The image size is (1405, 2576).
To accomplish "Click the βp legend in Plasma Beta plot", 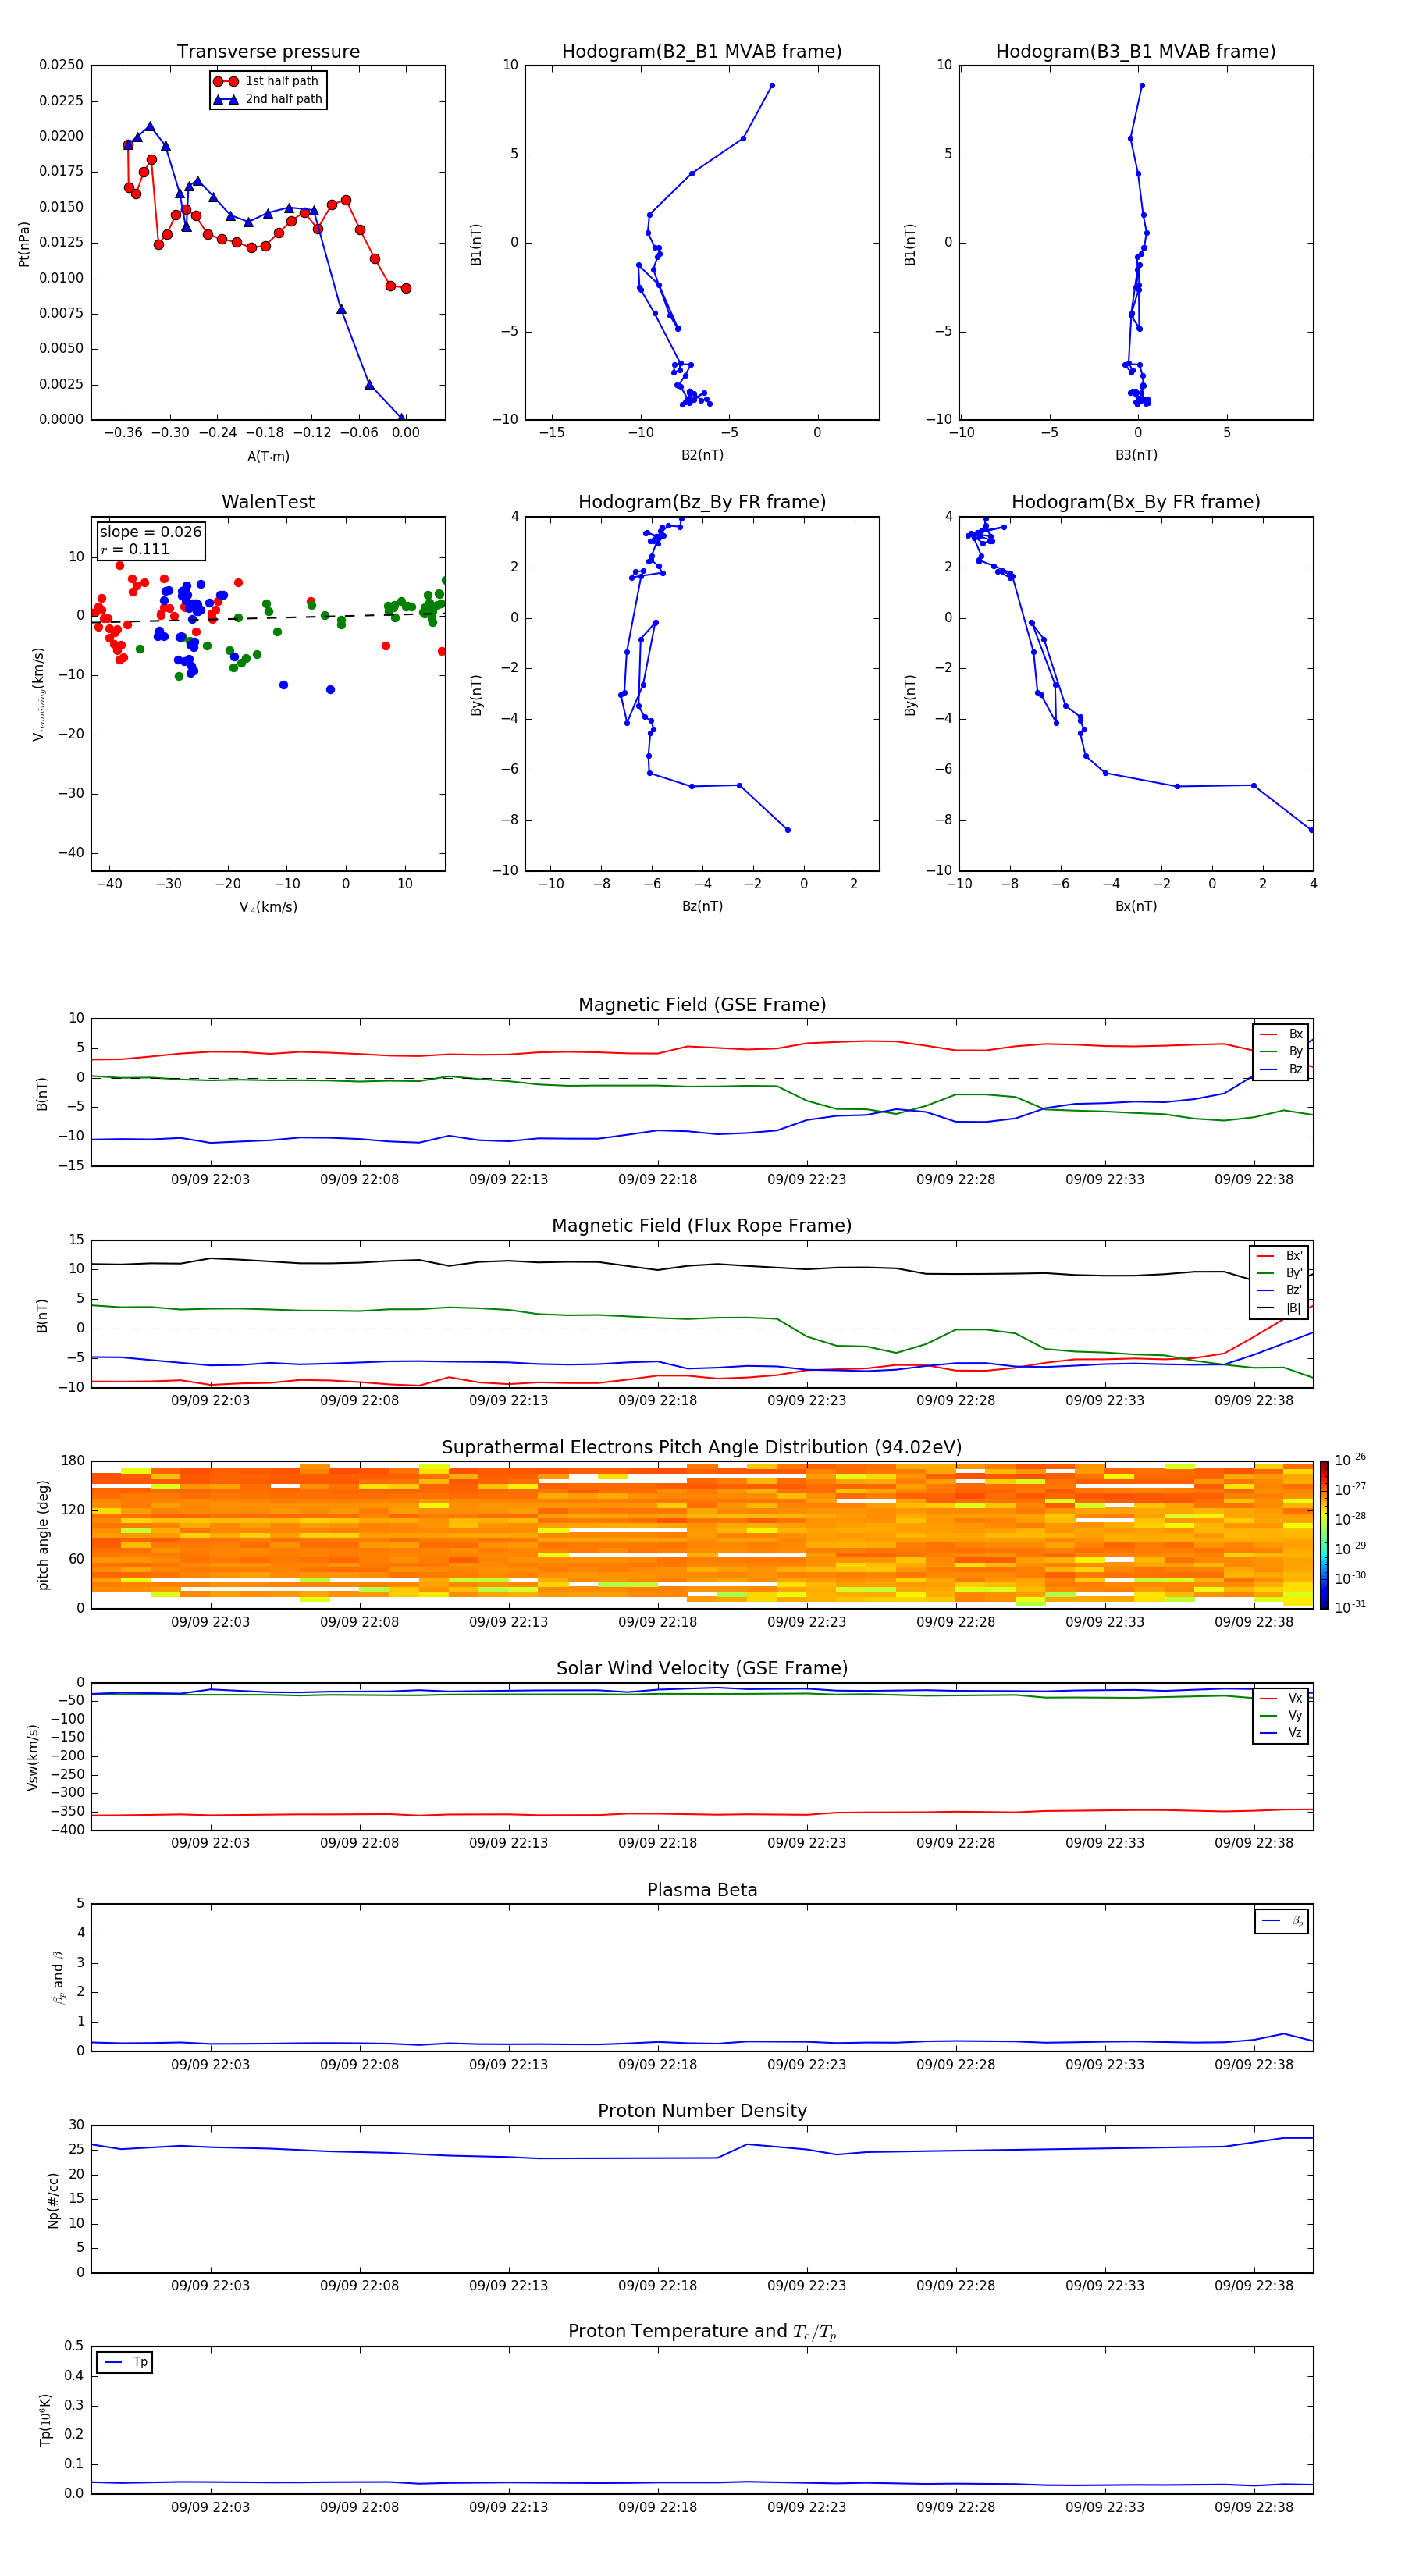I will point(1282,1921).
